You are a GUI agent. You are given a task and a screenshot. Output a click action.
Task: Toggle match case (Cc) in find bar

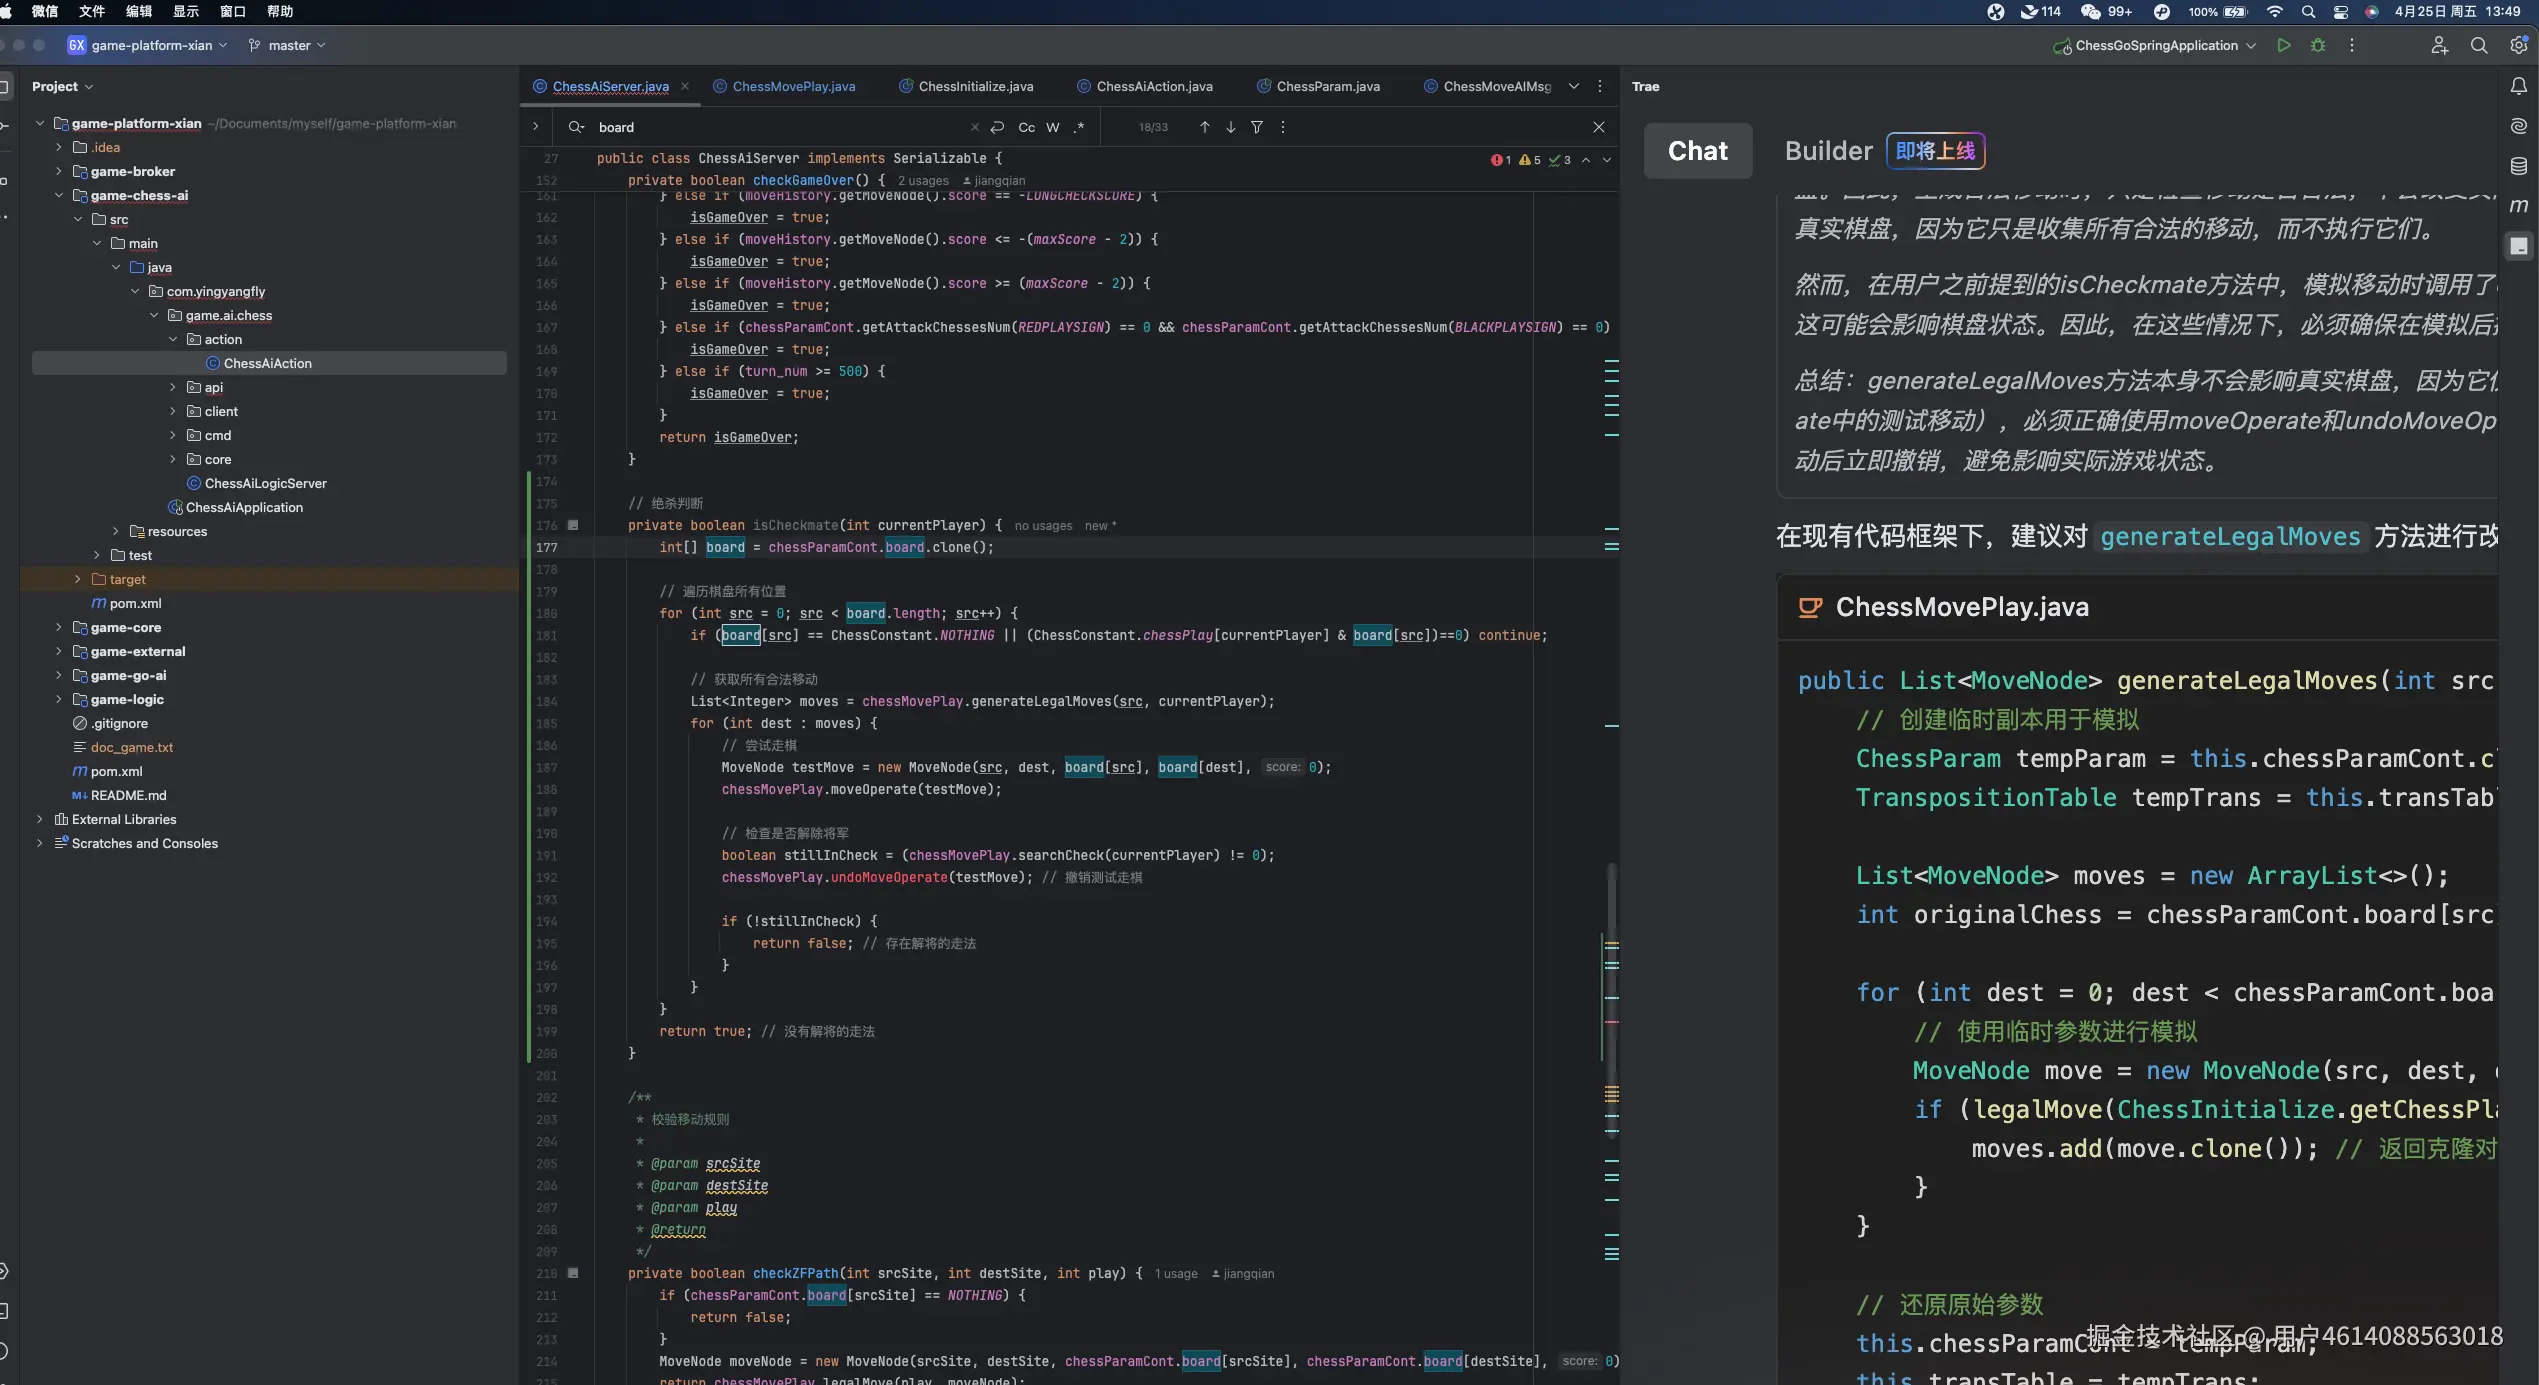(1026, 127)
